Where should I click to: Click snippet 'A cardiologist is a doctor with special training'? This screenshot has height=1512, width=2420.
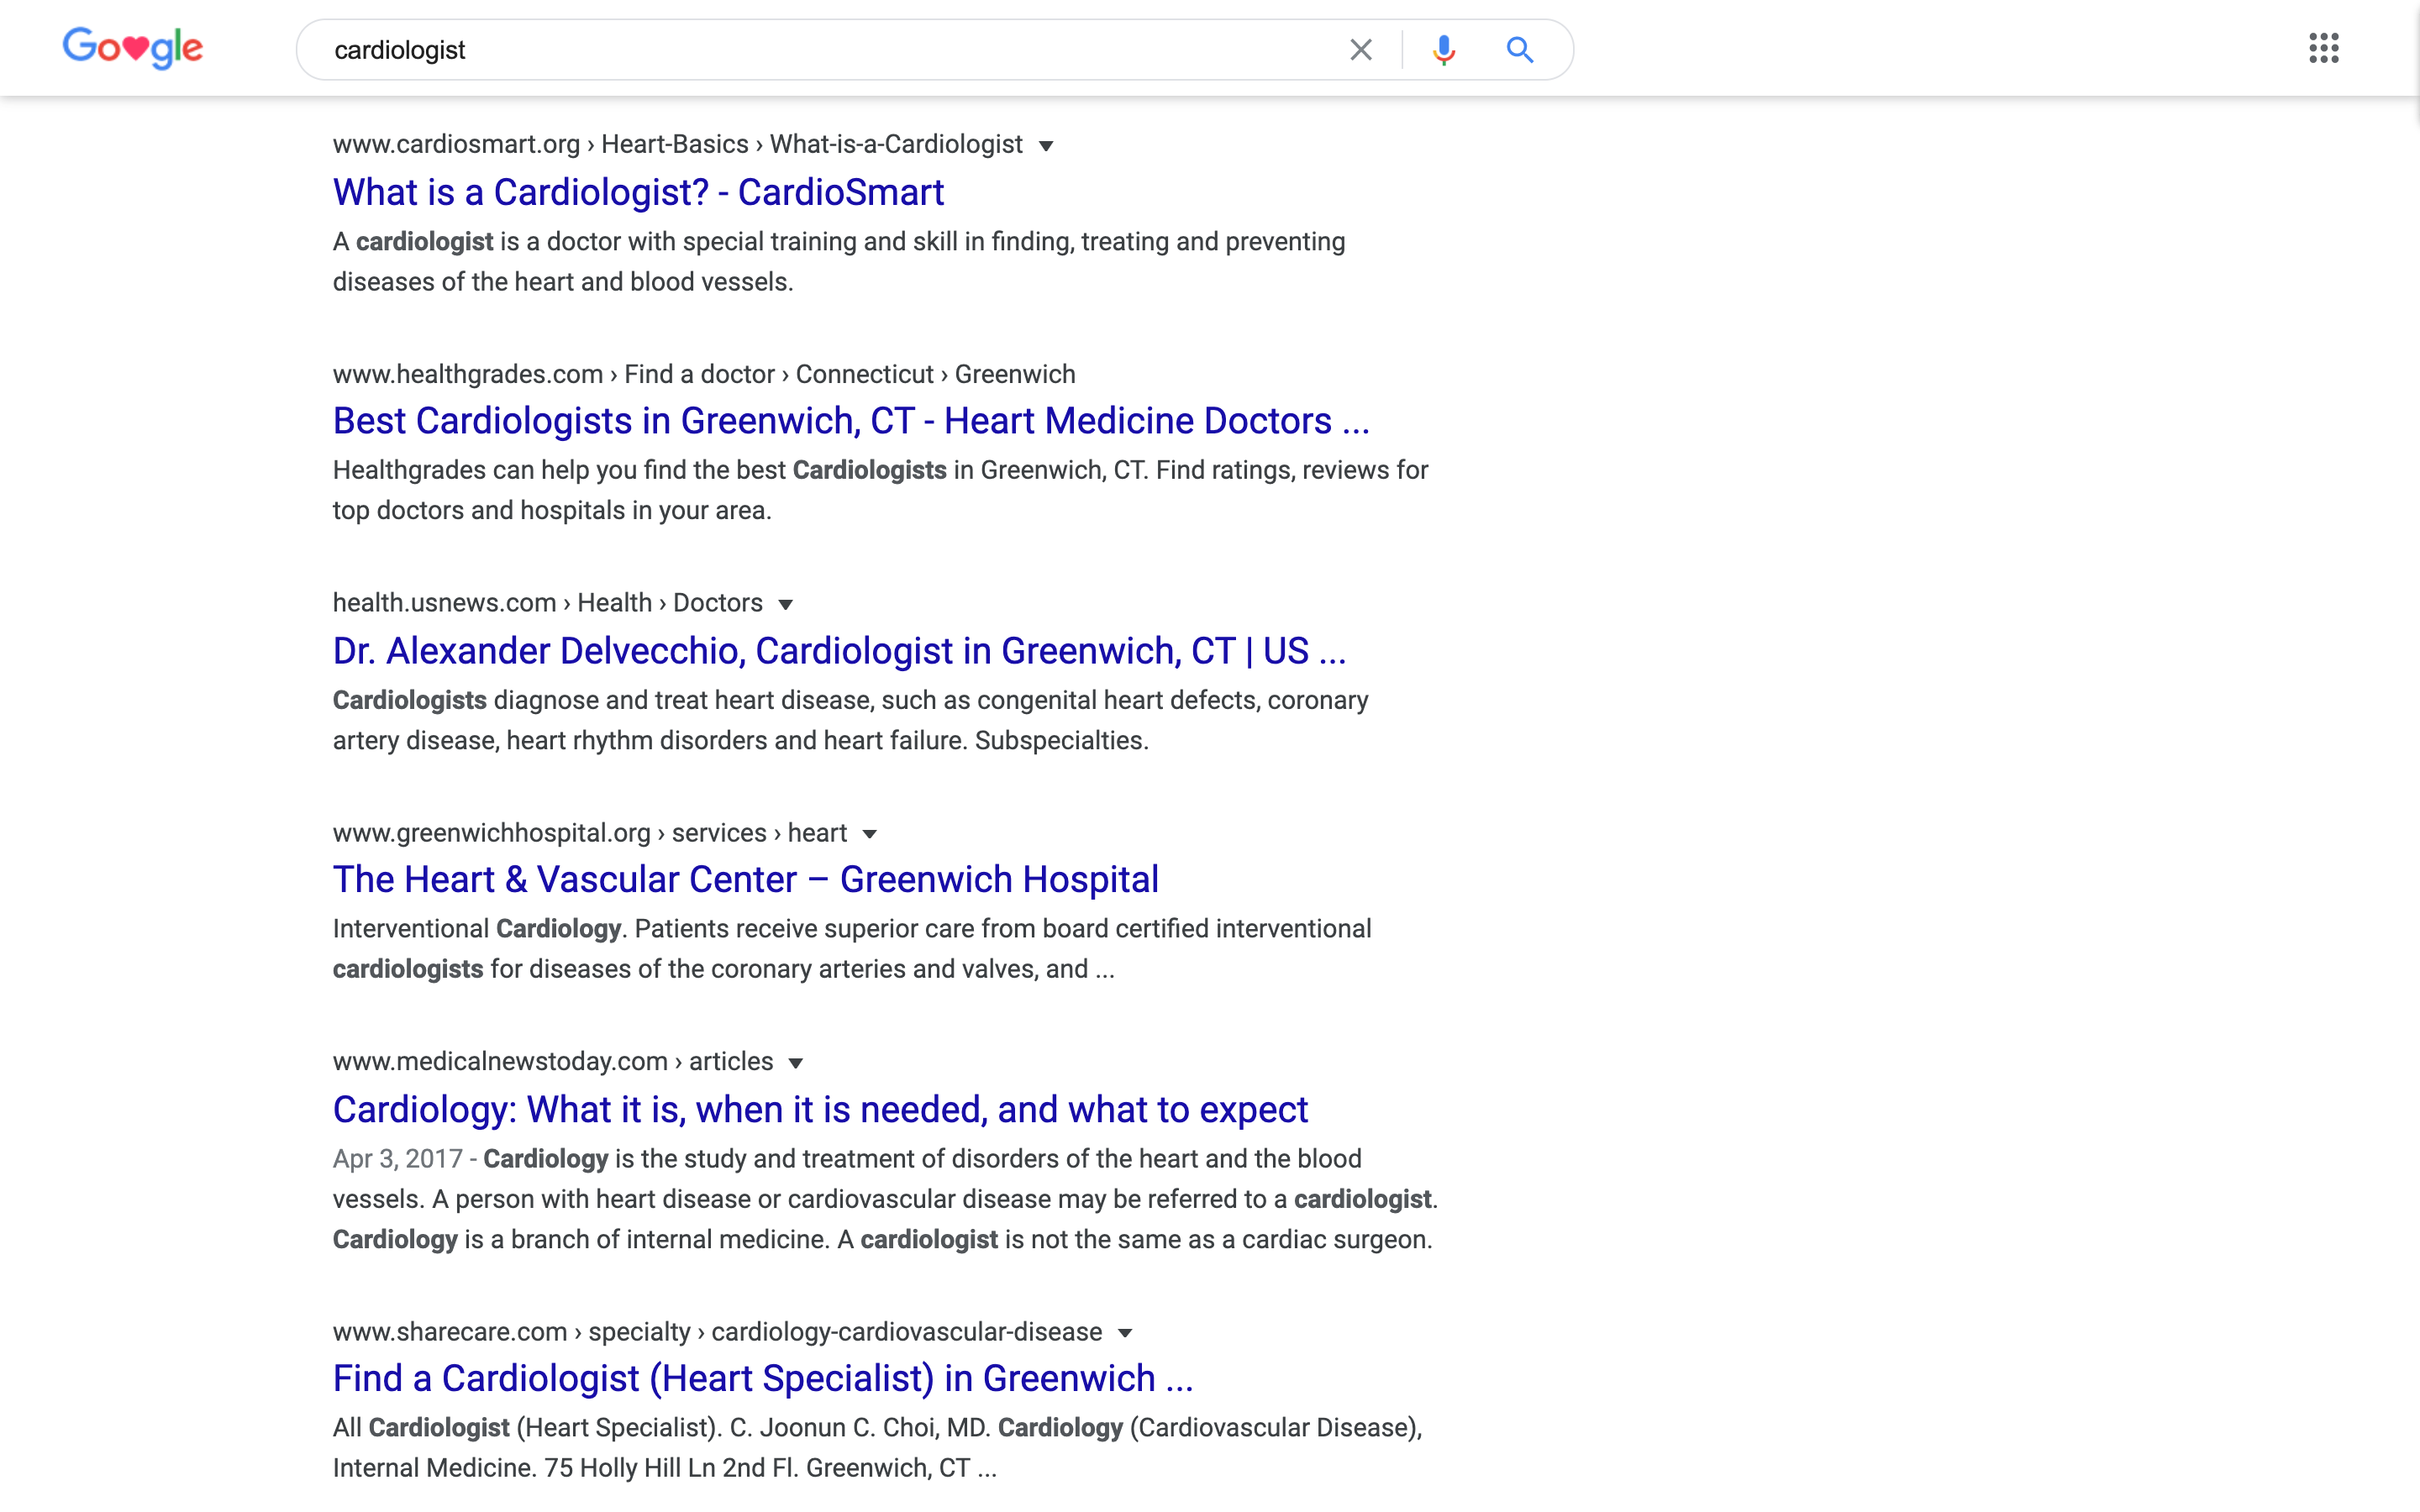point(839,262)
